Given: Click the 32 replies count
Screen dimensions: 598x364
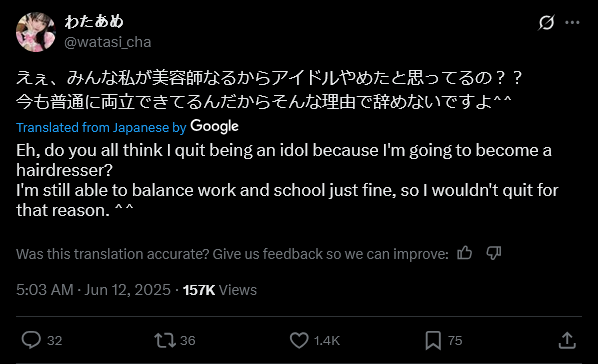Looking at the screenshot, I should point(55,340).
